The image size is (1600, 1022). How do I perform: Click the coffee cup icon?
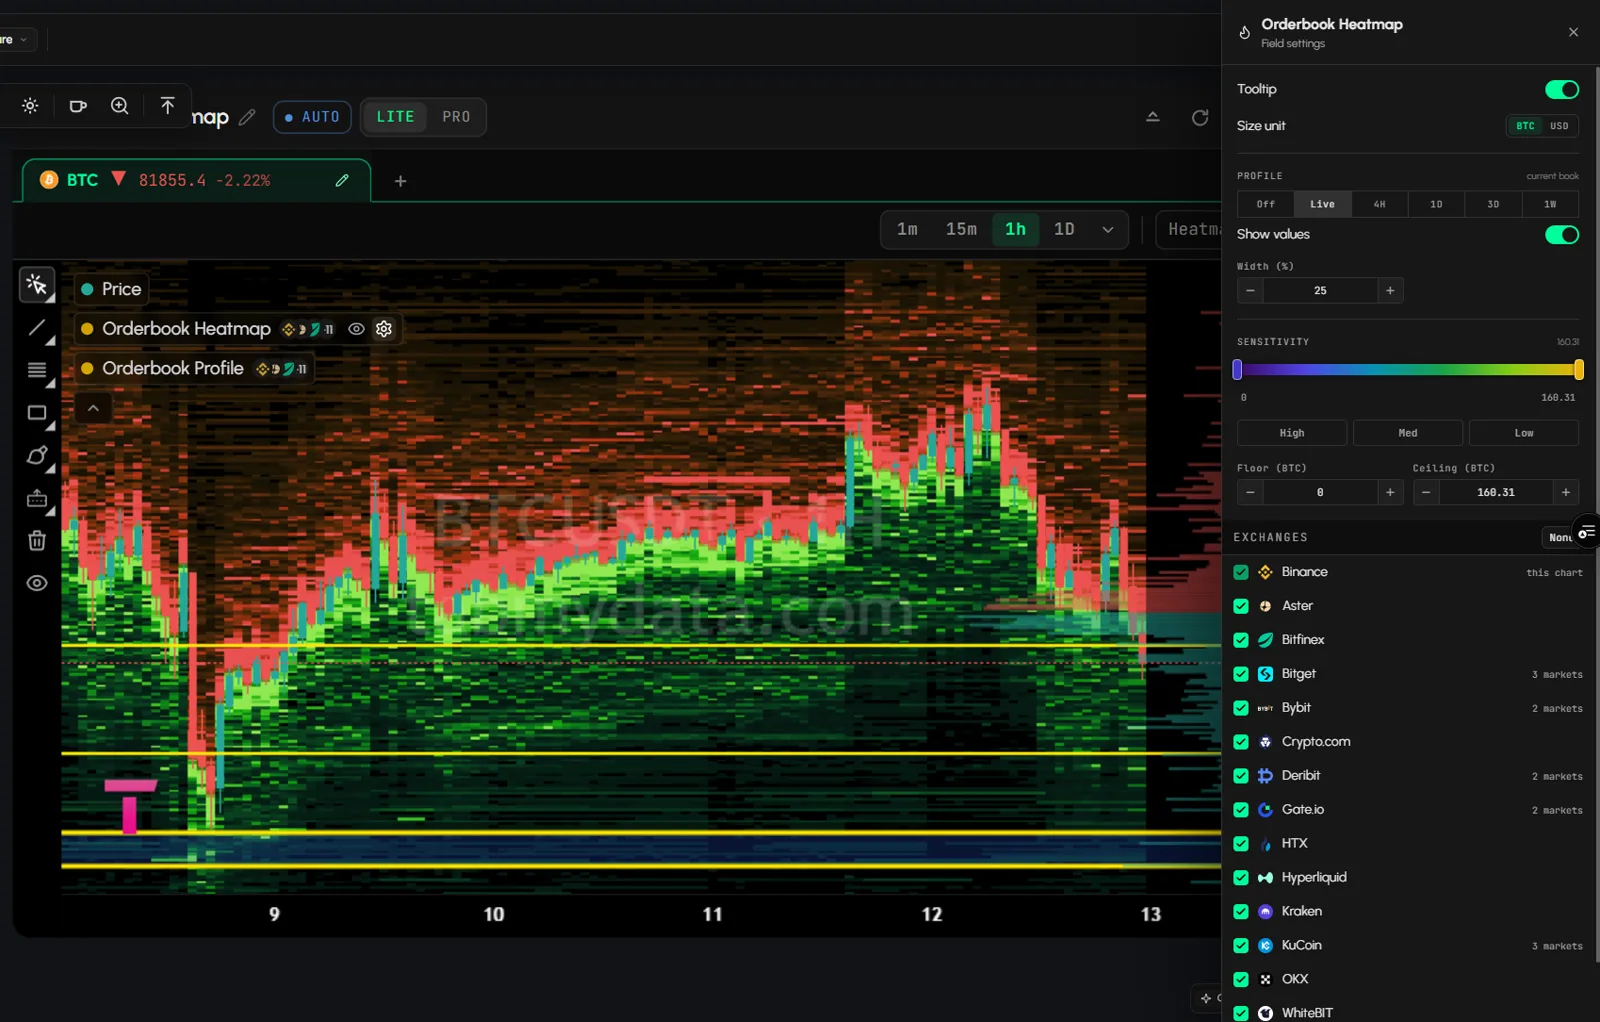77,106
